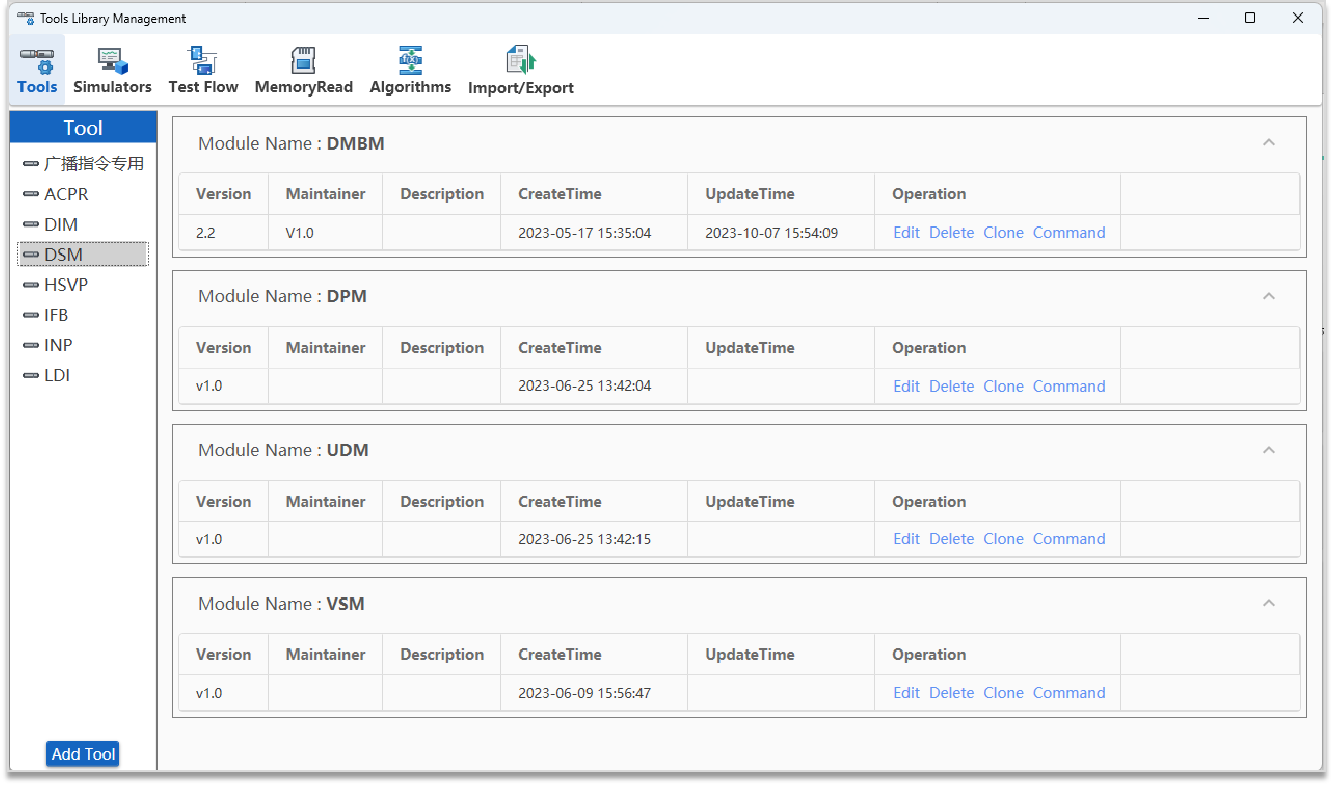
Task: Collapse the DPM module panel
Action: 1268,296
